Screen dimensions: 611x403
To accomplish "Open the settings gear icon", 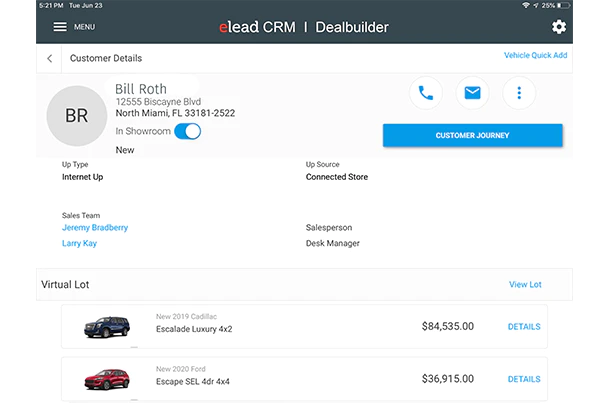I will 559,27.
